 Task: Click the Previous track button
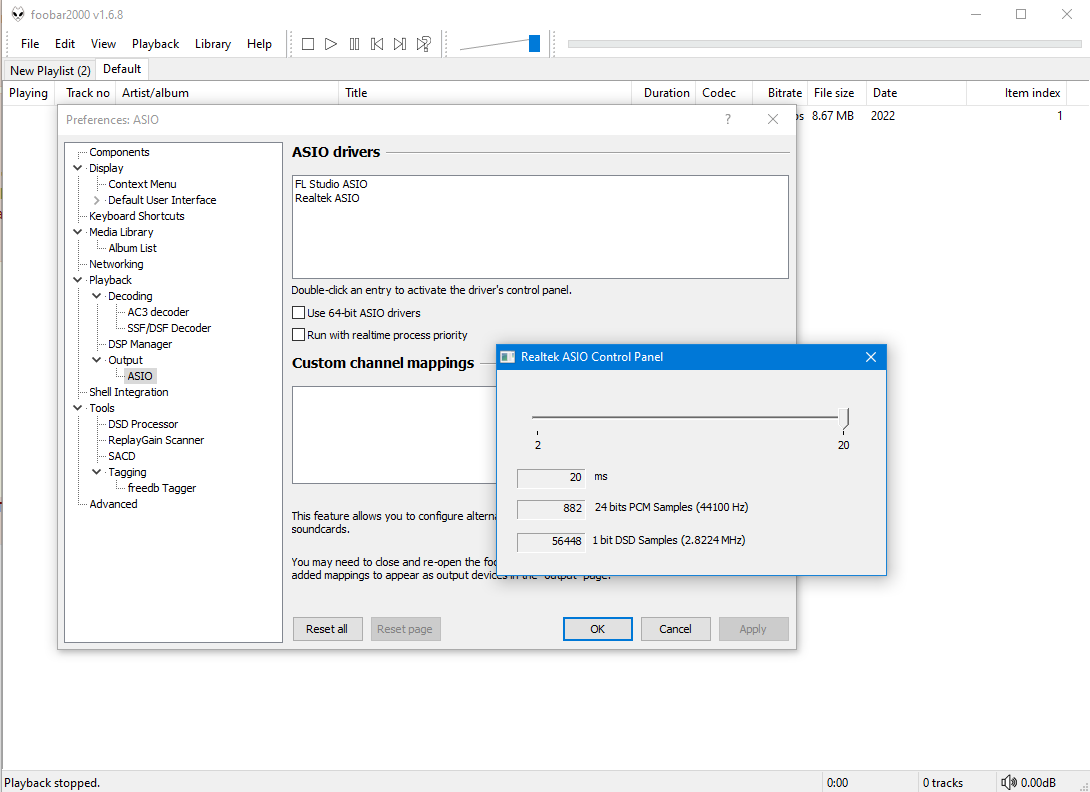[377, 44]
